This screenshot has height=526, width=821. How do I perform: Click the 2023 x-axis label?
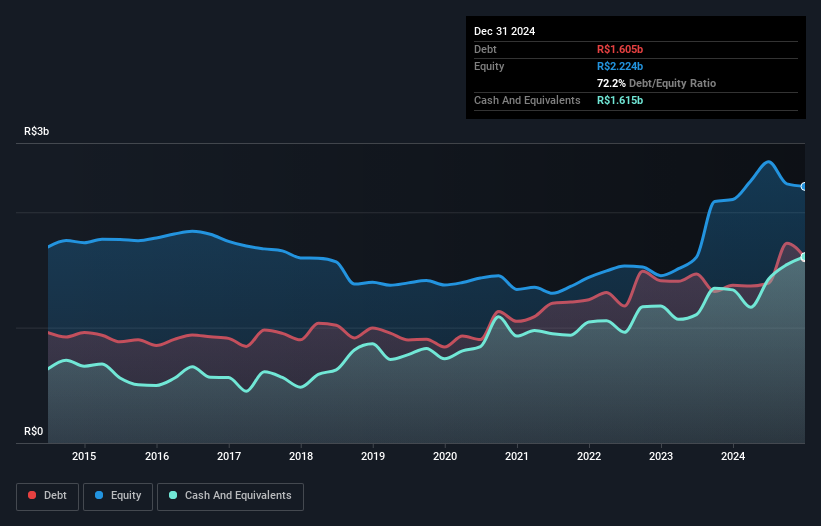661,456
